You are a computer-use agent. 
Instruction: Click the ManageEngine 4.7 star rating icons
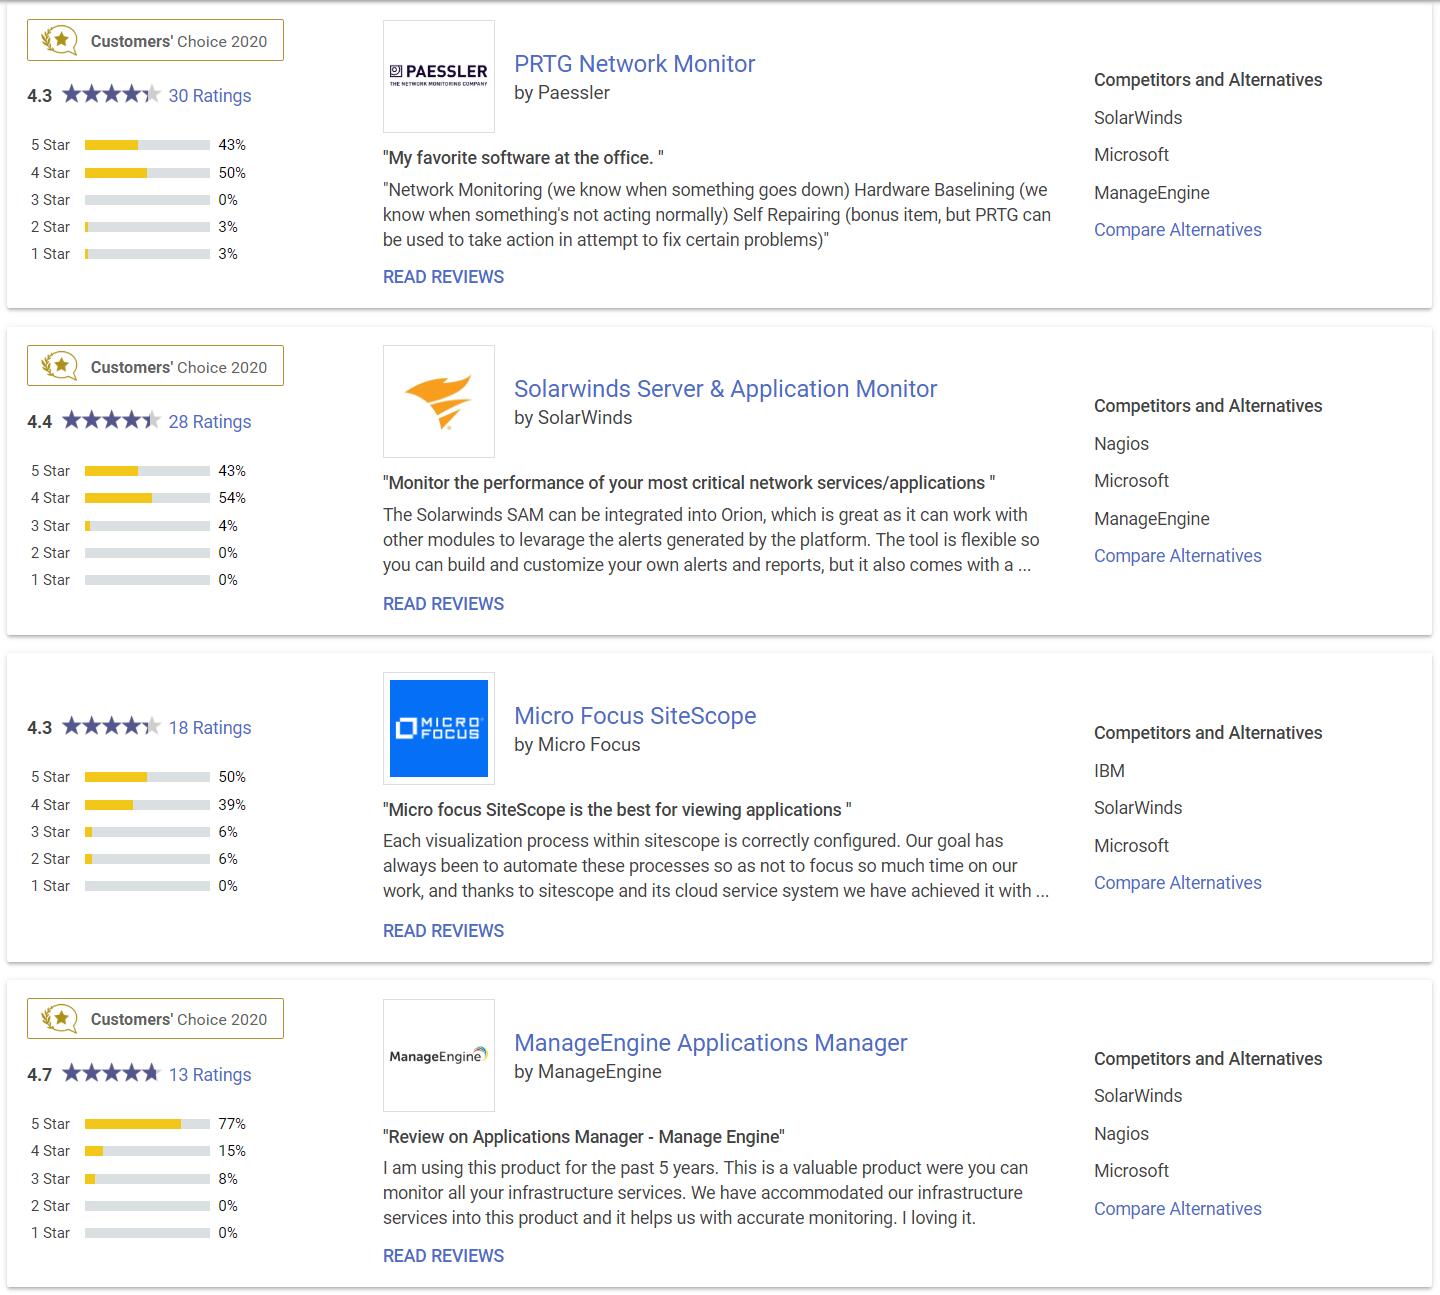click(x=110, y=1074)
